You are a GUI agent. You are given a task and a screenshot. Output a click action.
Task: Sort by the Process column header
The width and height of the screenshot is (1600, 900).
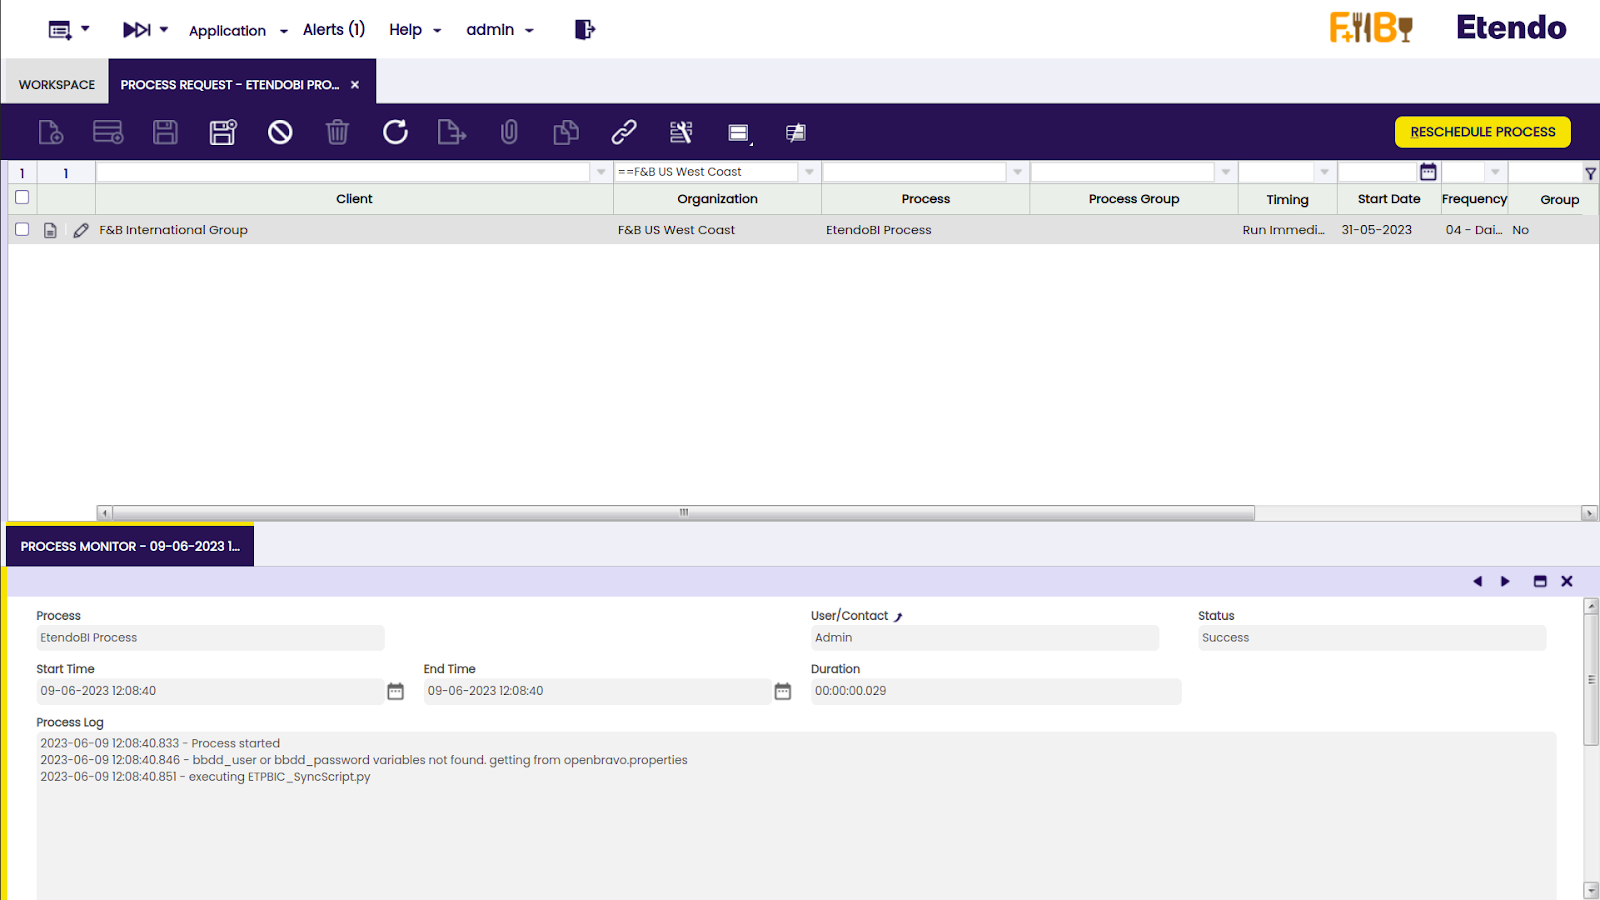point(925,199)
